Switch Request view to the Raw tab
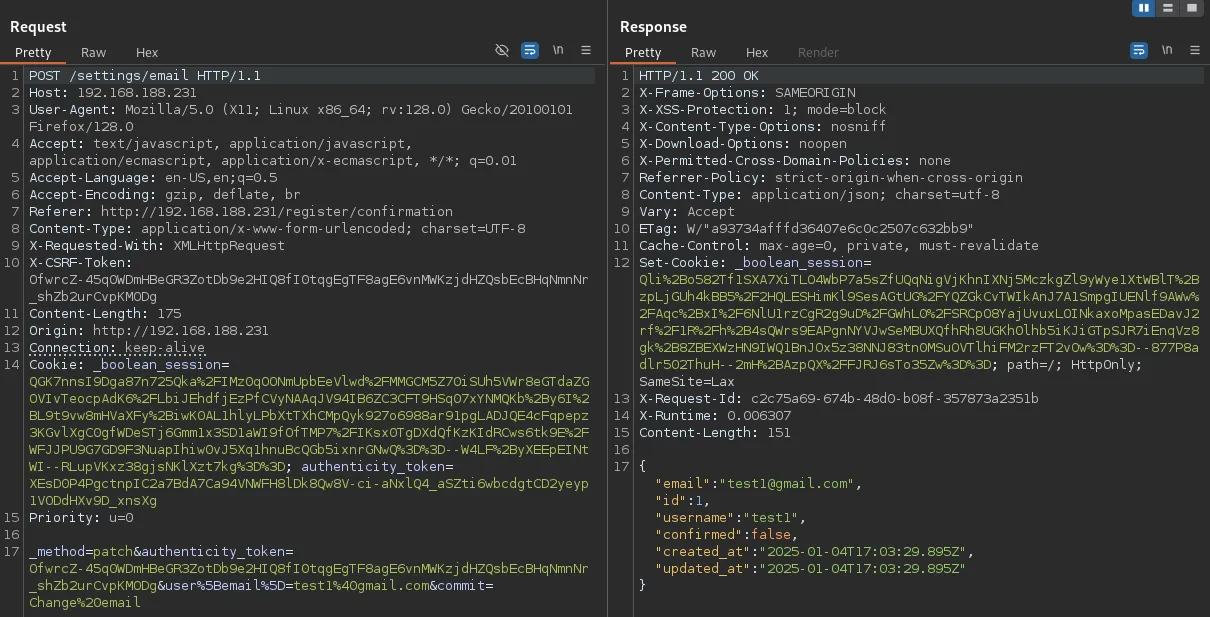1210x617 pixels. coord(94,52)
